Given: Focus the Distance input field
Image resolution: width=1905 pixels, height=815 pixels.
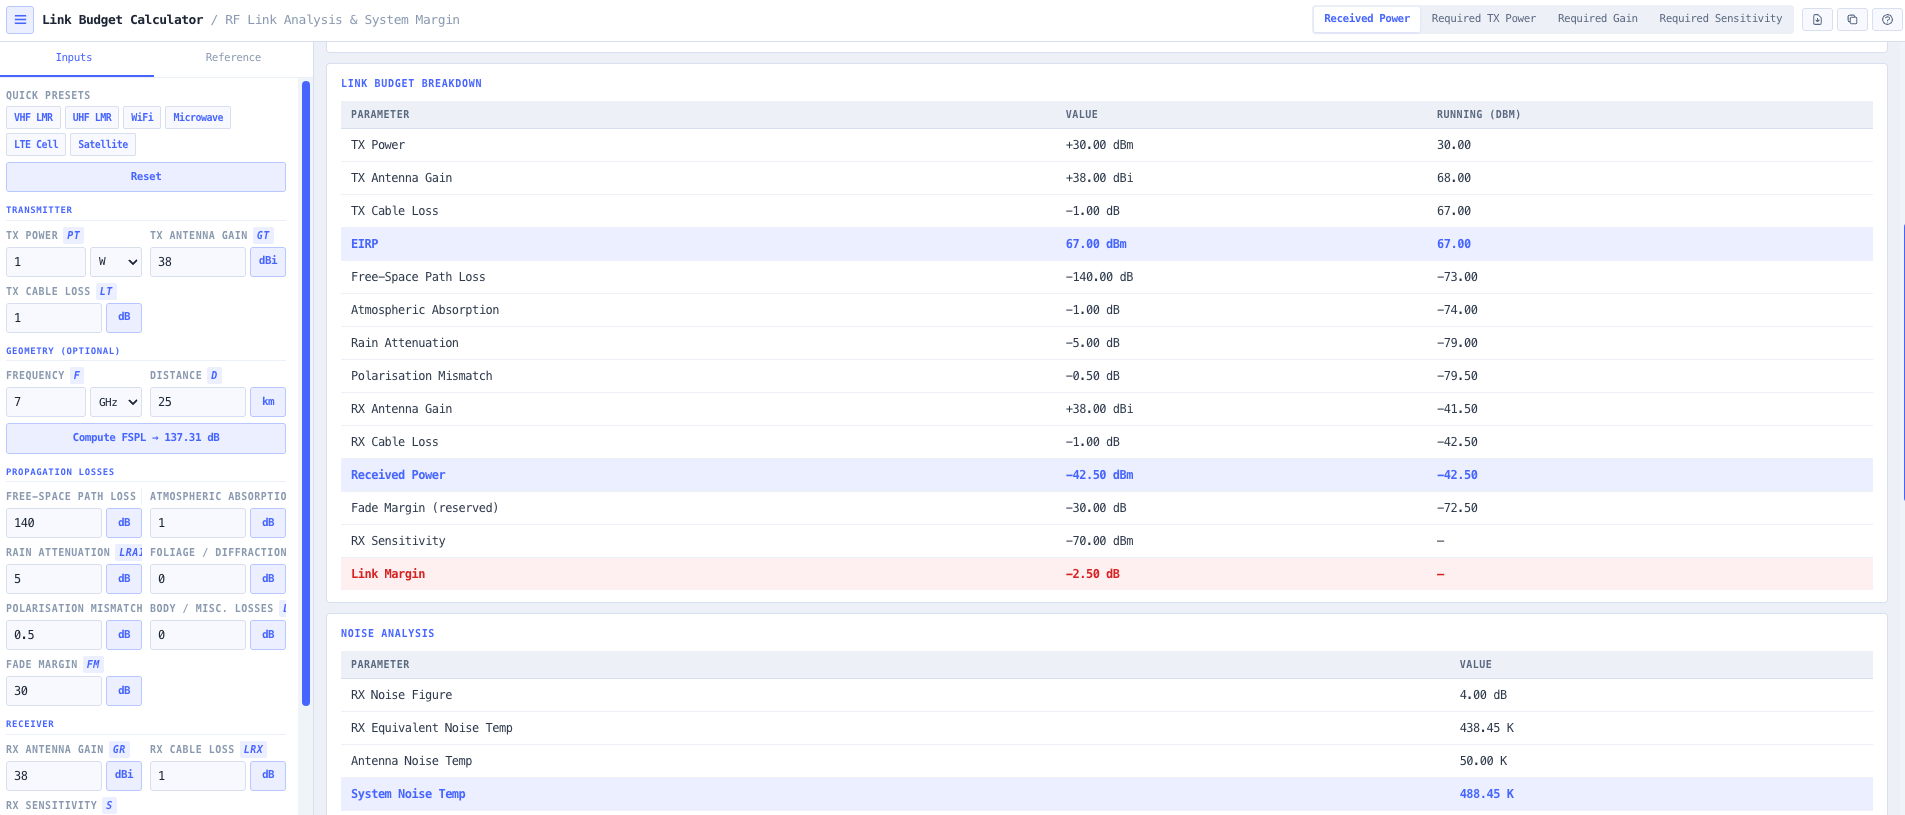Looking at the screenshot, I should pyautogui.click(x=198, y=402).
